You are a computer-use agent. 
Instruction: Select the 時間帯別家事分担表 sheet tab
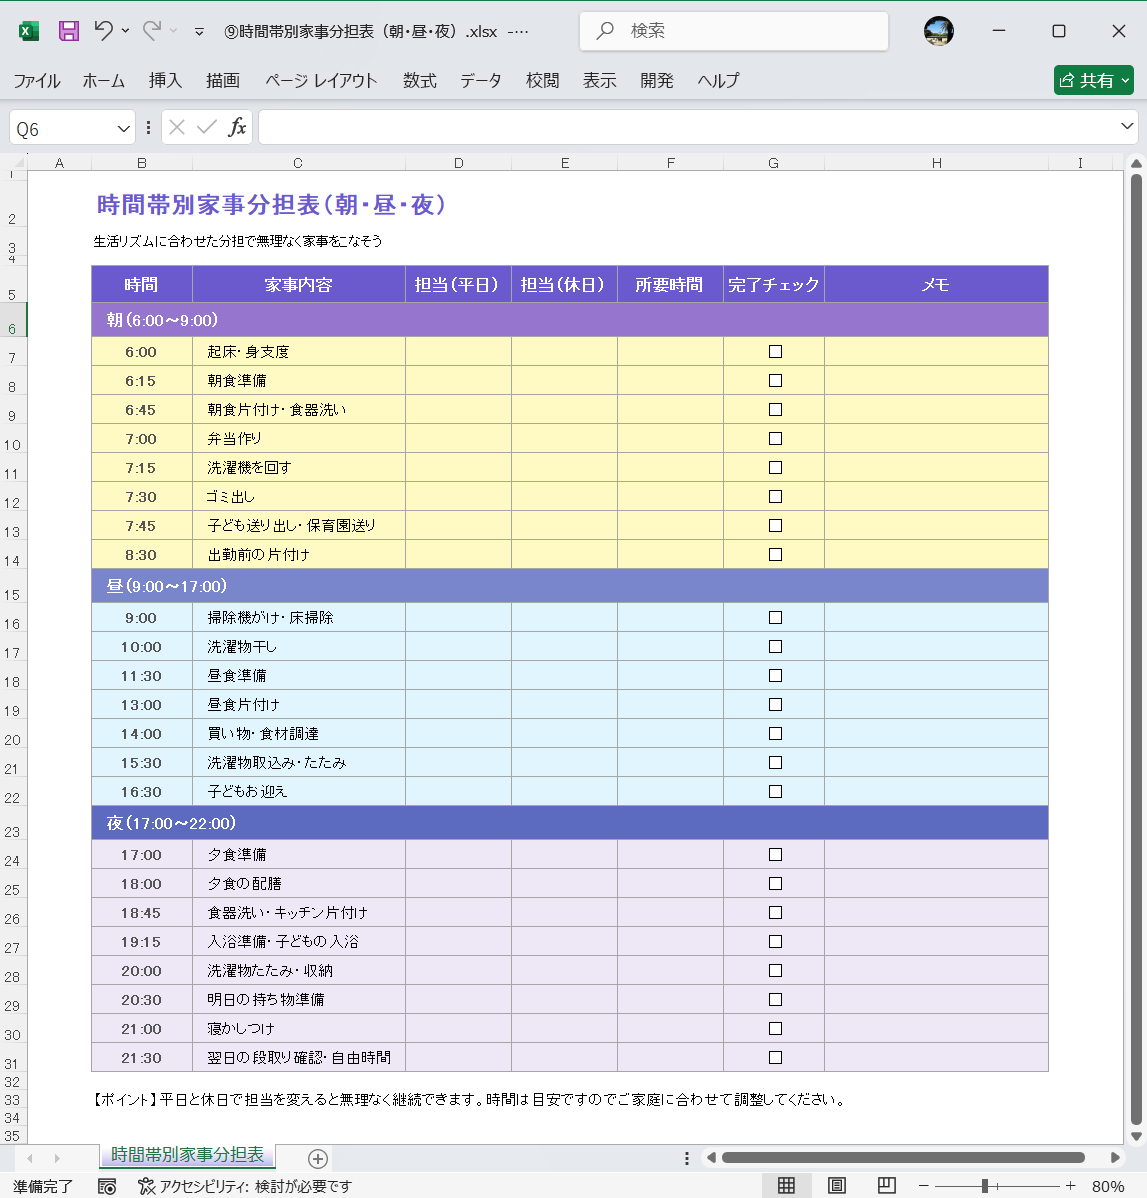187,1154
